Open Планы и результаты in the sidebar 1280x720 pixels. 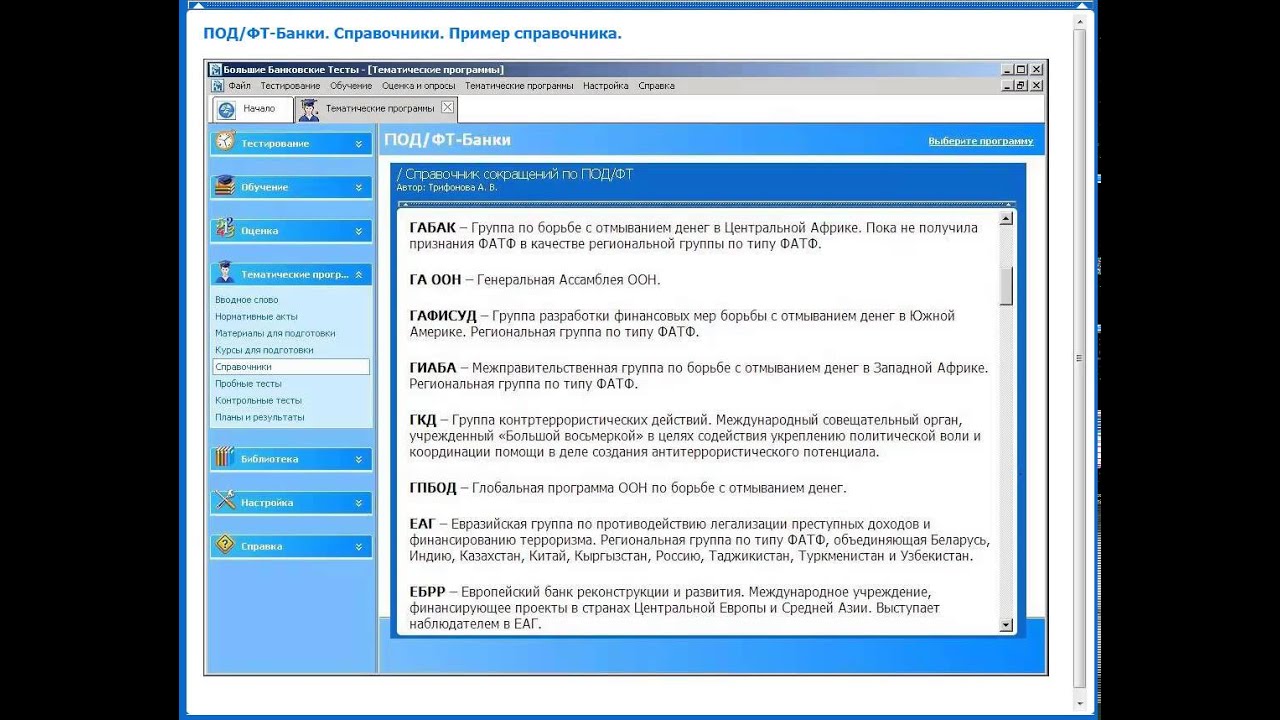[260, 417]
